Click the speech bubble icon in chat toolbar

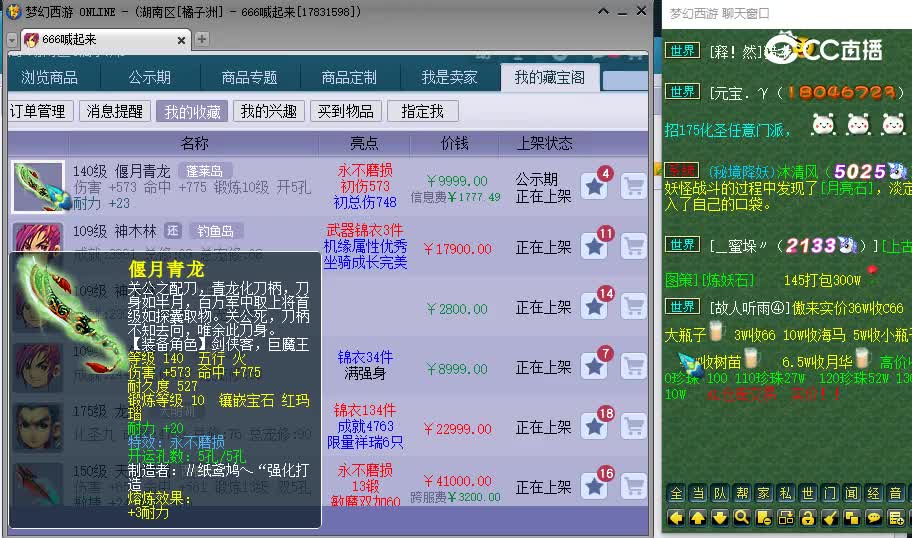click(874, 518)
